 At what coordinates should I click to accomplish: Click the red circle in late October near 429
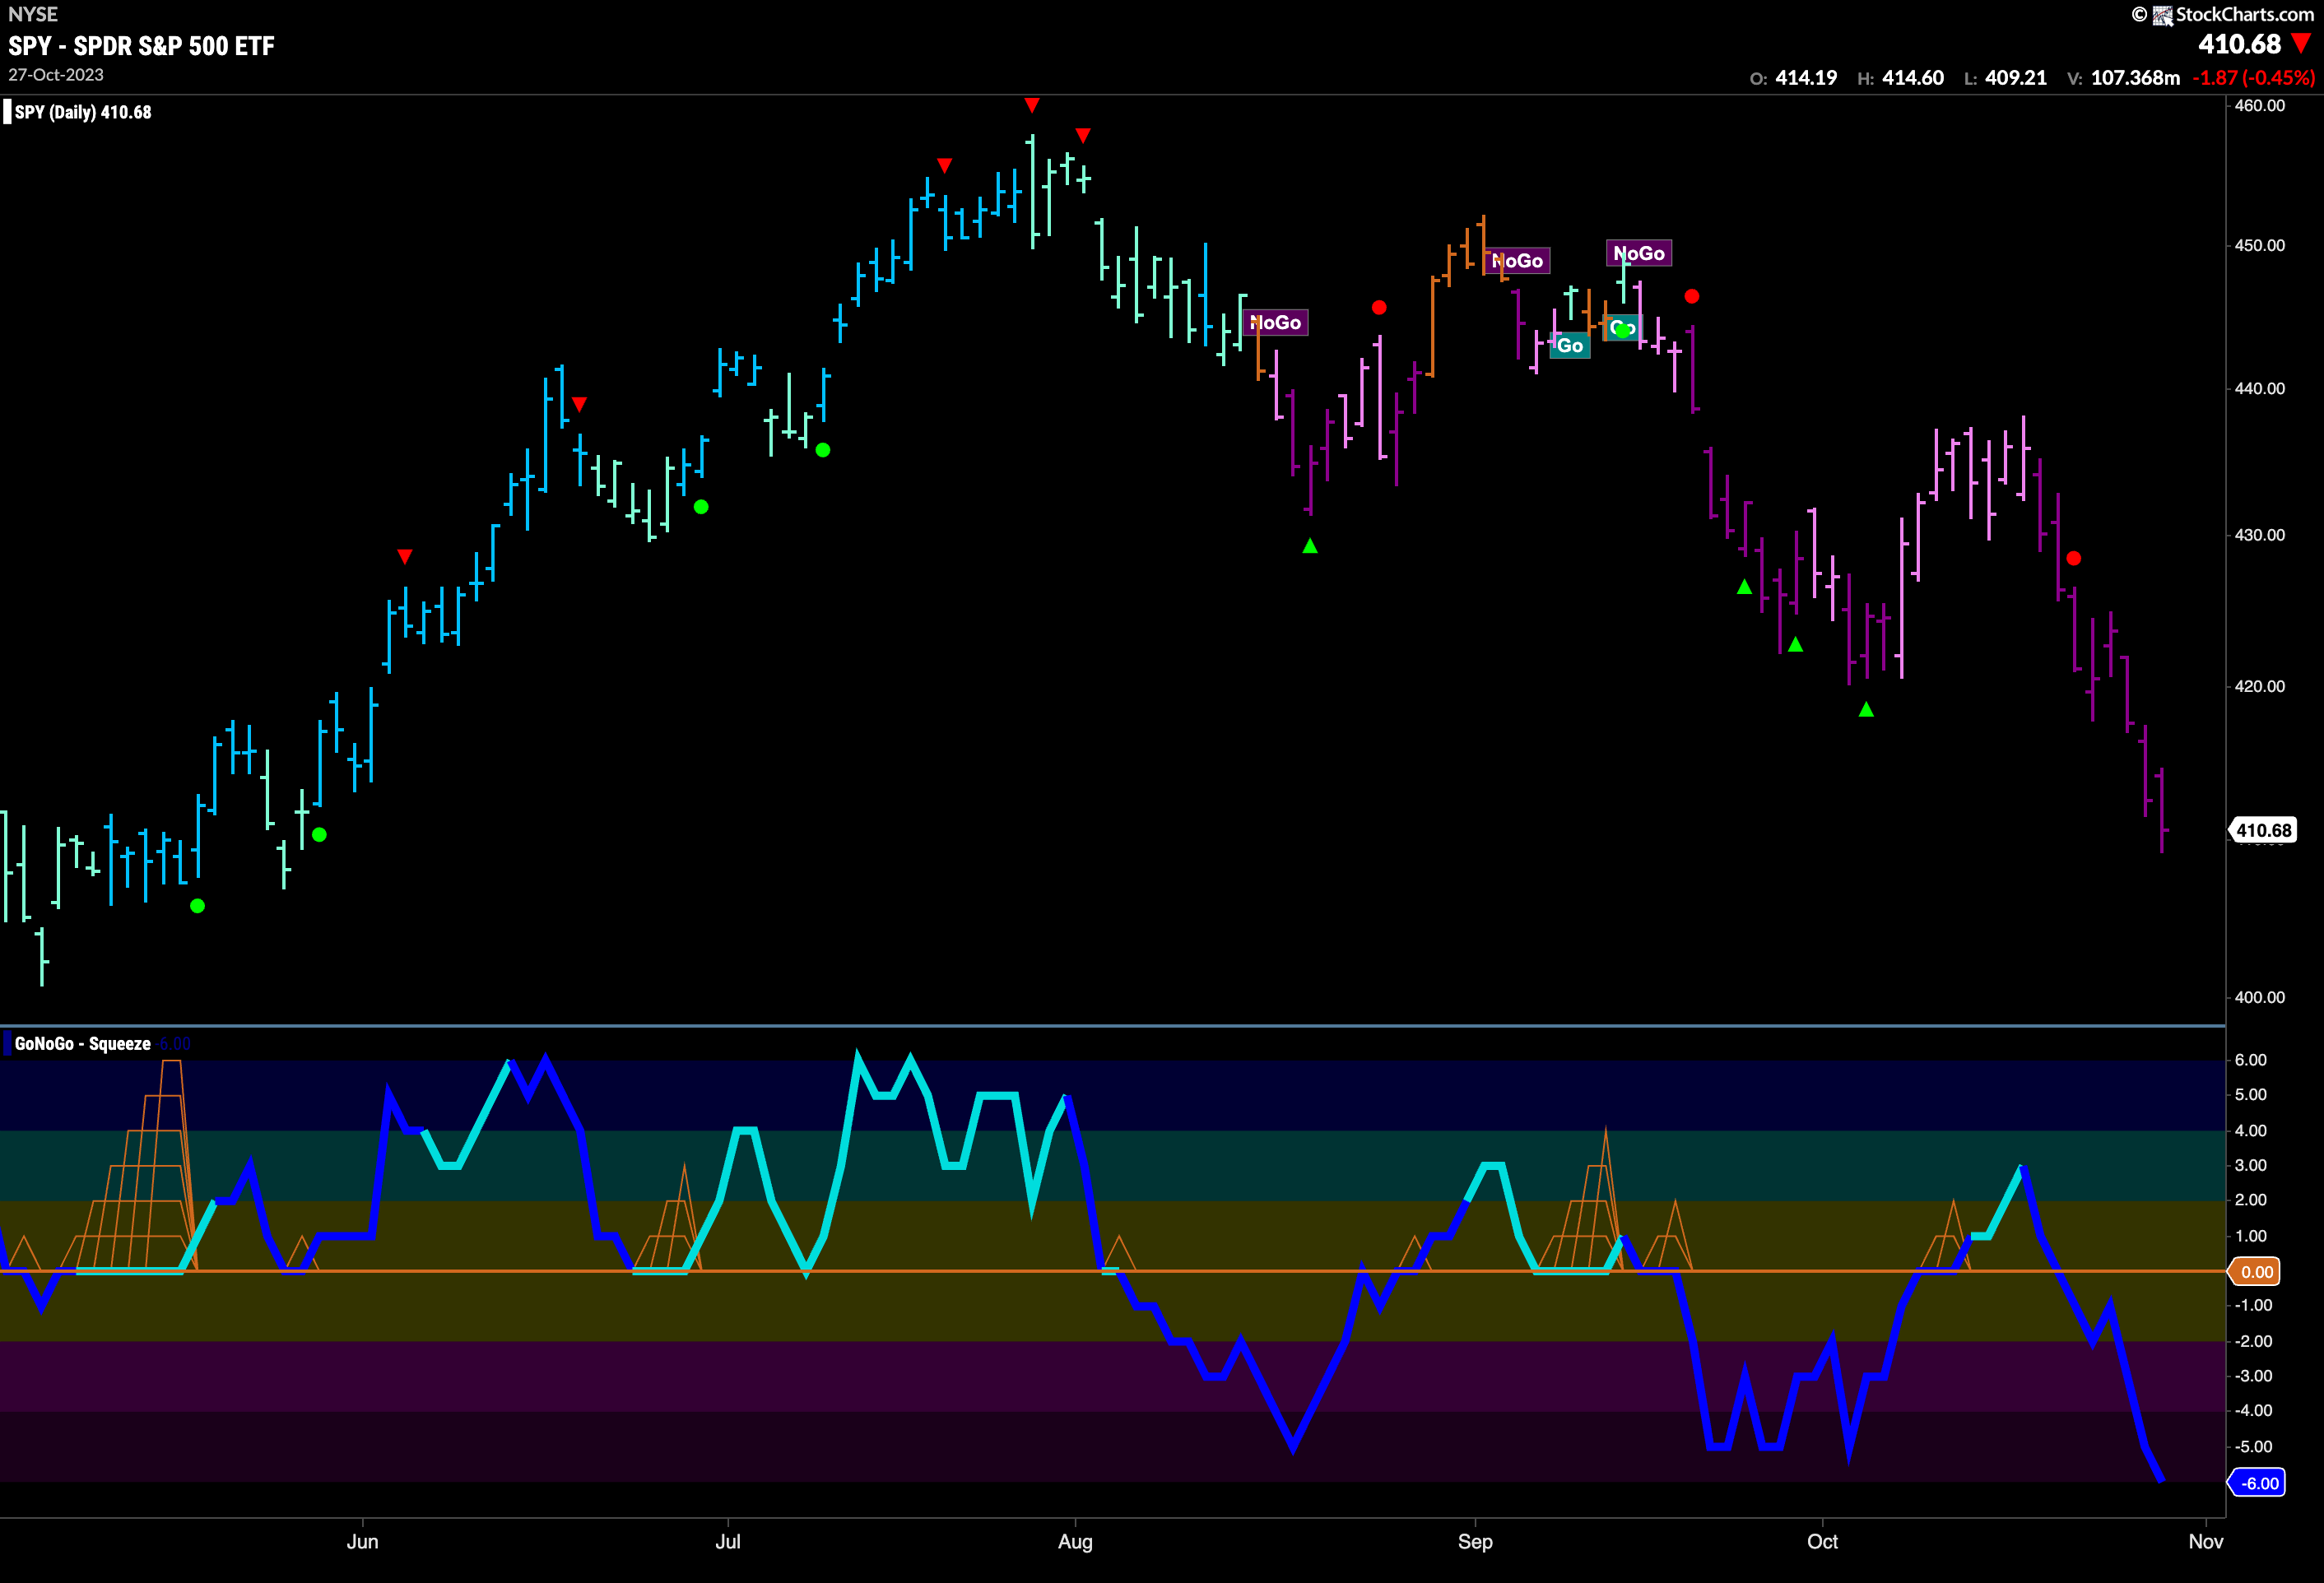(2074, 558)
